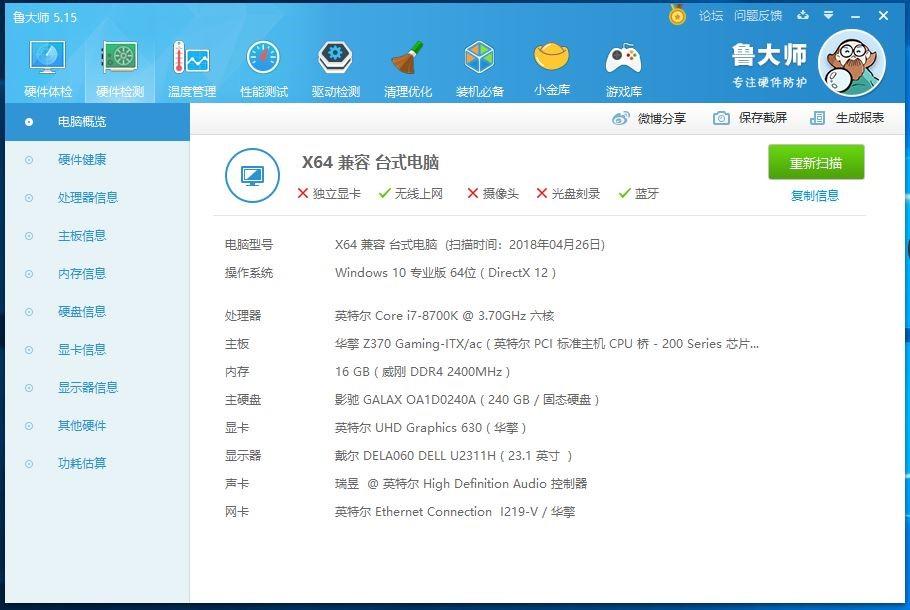Click 无线上网 status indicator

(411, 193)
